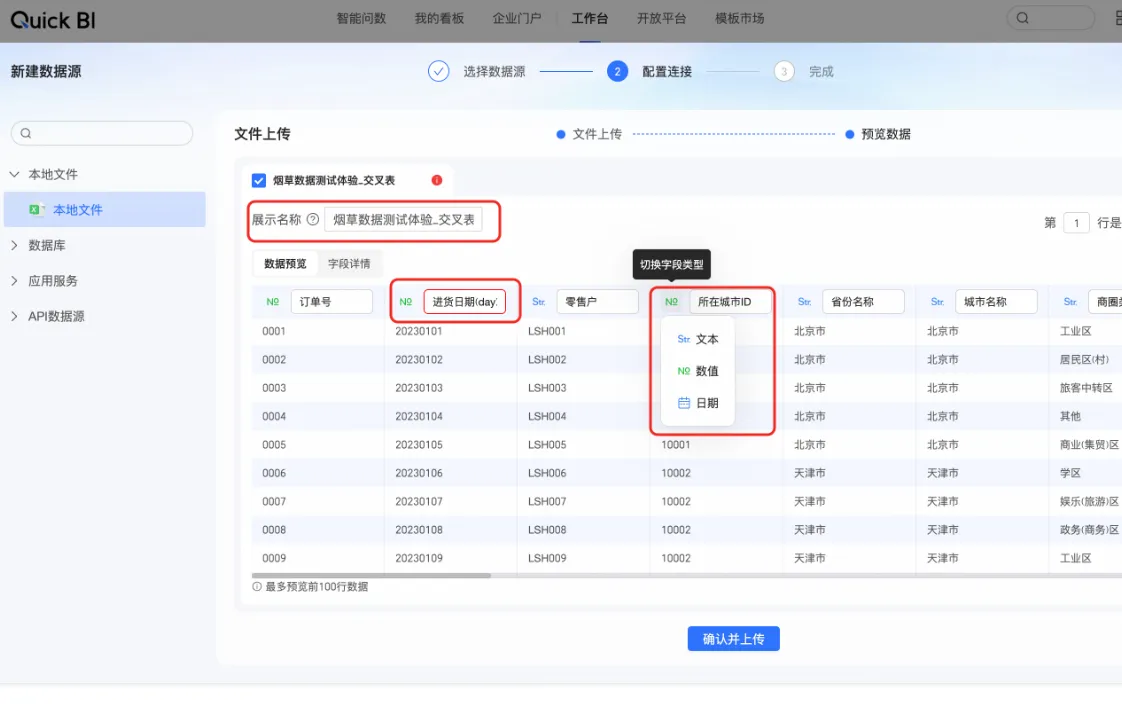Open the 智能问数 menu
The height and width of the screenshot is (707, 1122).
pyautogui.click(x=361, y=19)
